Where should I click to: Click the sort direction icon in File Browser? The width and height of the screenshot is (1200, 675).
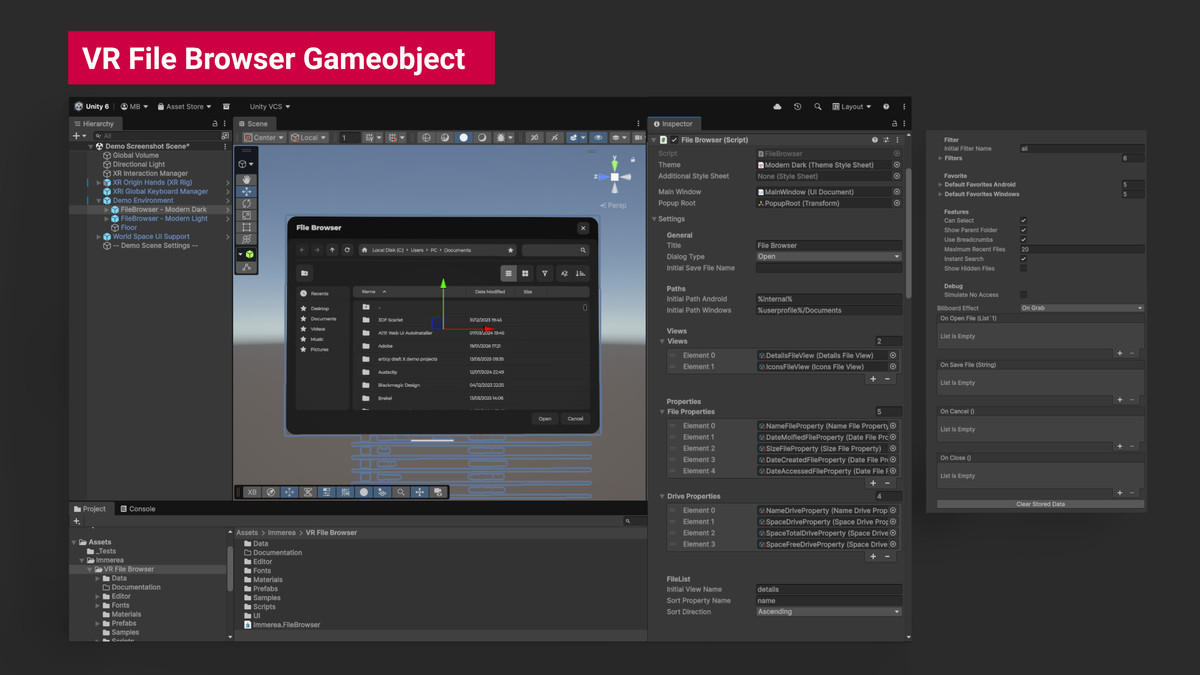click(580, 273)
